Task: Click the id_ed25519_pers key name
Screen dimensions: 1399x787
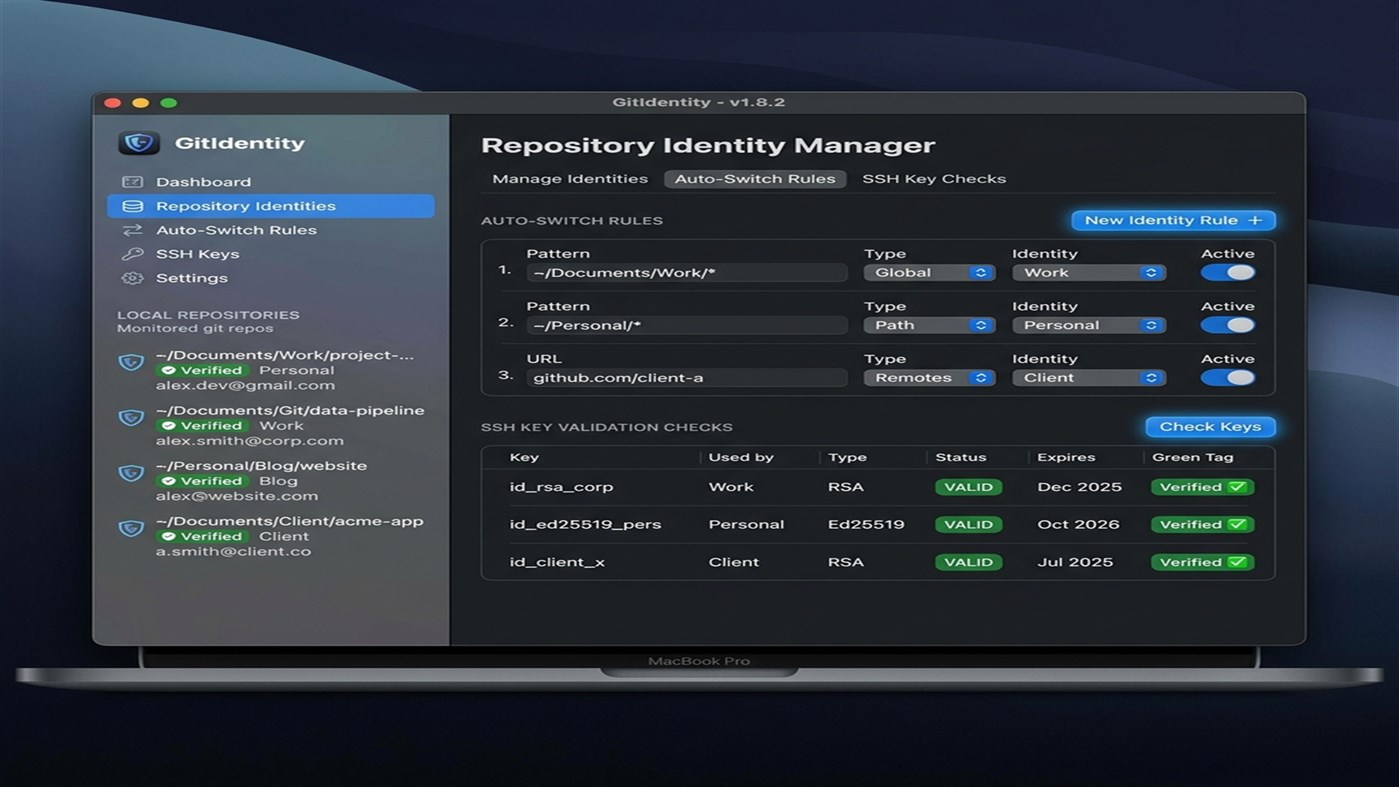Action: pos(585,524)
